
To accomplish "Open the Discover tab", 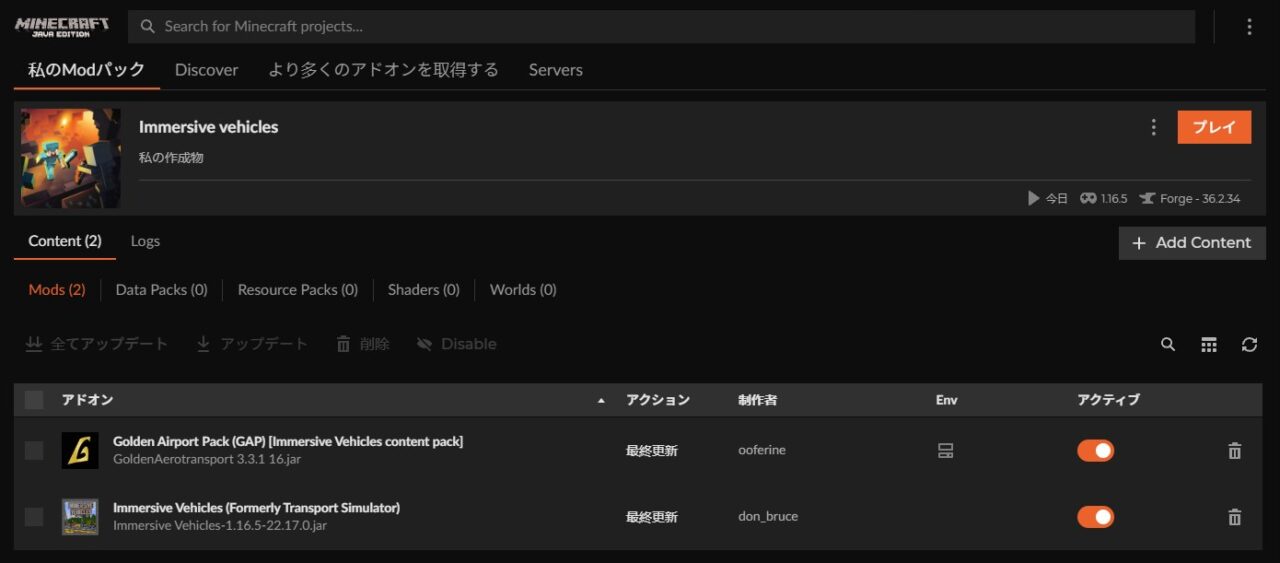I will coord(206,70).
